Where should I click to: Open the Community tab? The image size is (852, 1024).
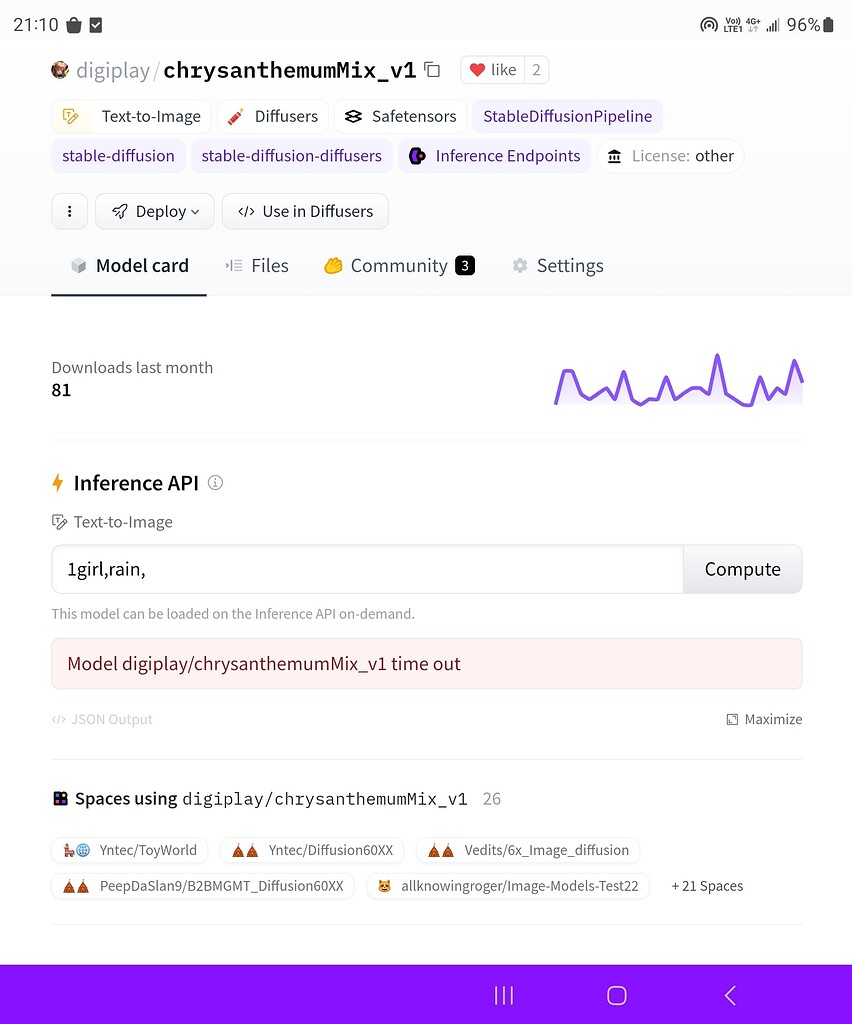tap(398, 265)
